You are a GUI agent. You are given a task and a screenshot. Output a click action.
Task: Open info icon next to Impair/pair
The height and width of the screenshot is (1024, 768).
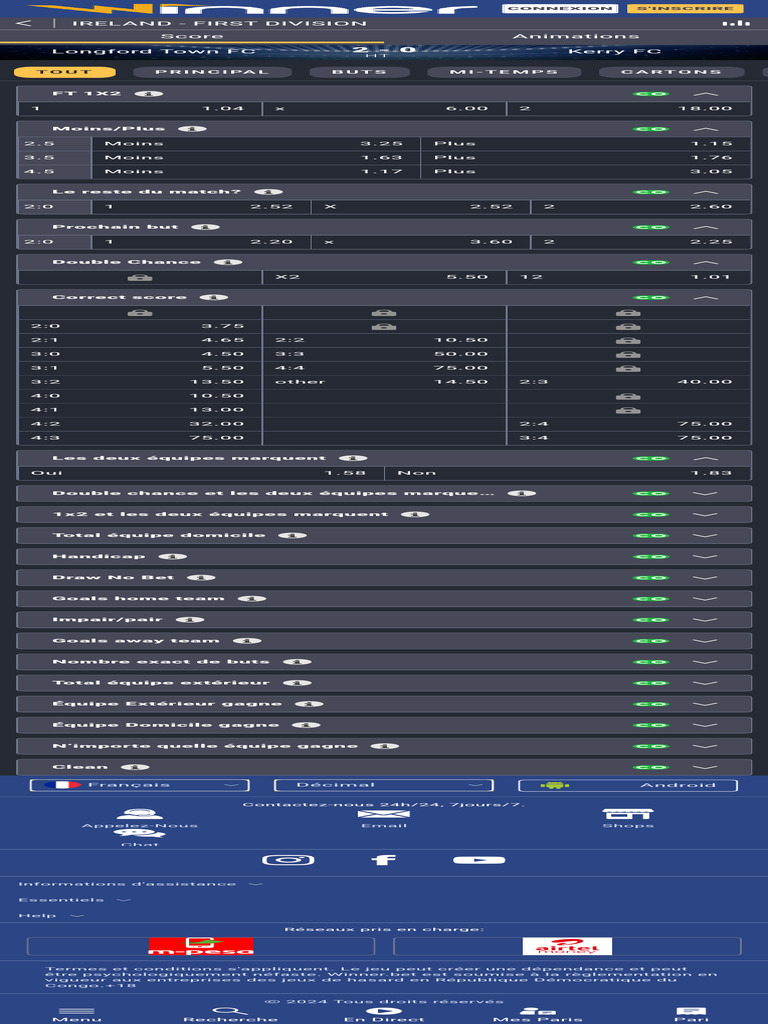190,619
